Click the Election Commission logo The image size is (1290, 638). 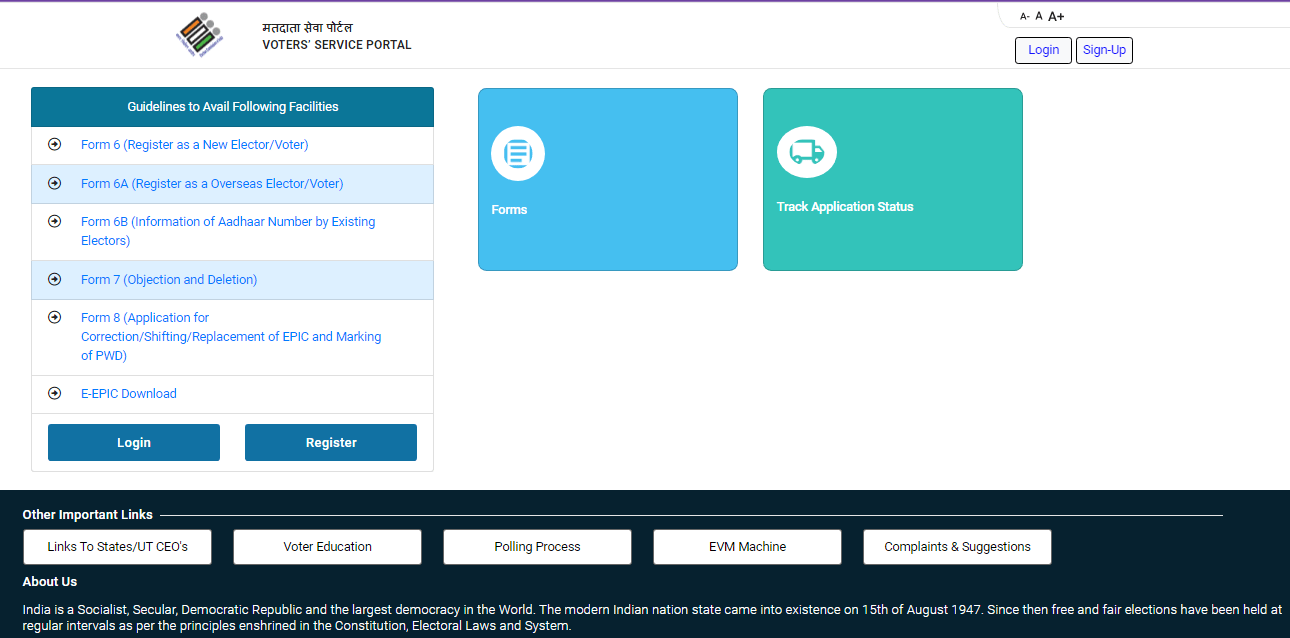click(x=199, y=33)
